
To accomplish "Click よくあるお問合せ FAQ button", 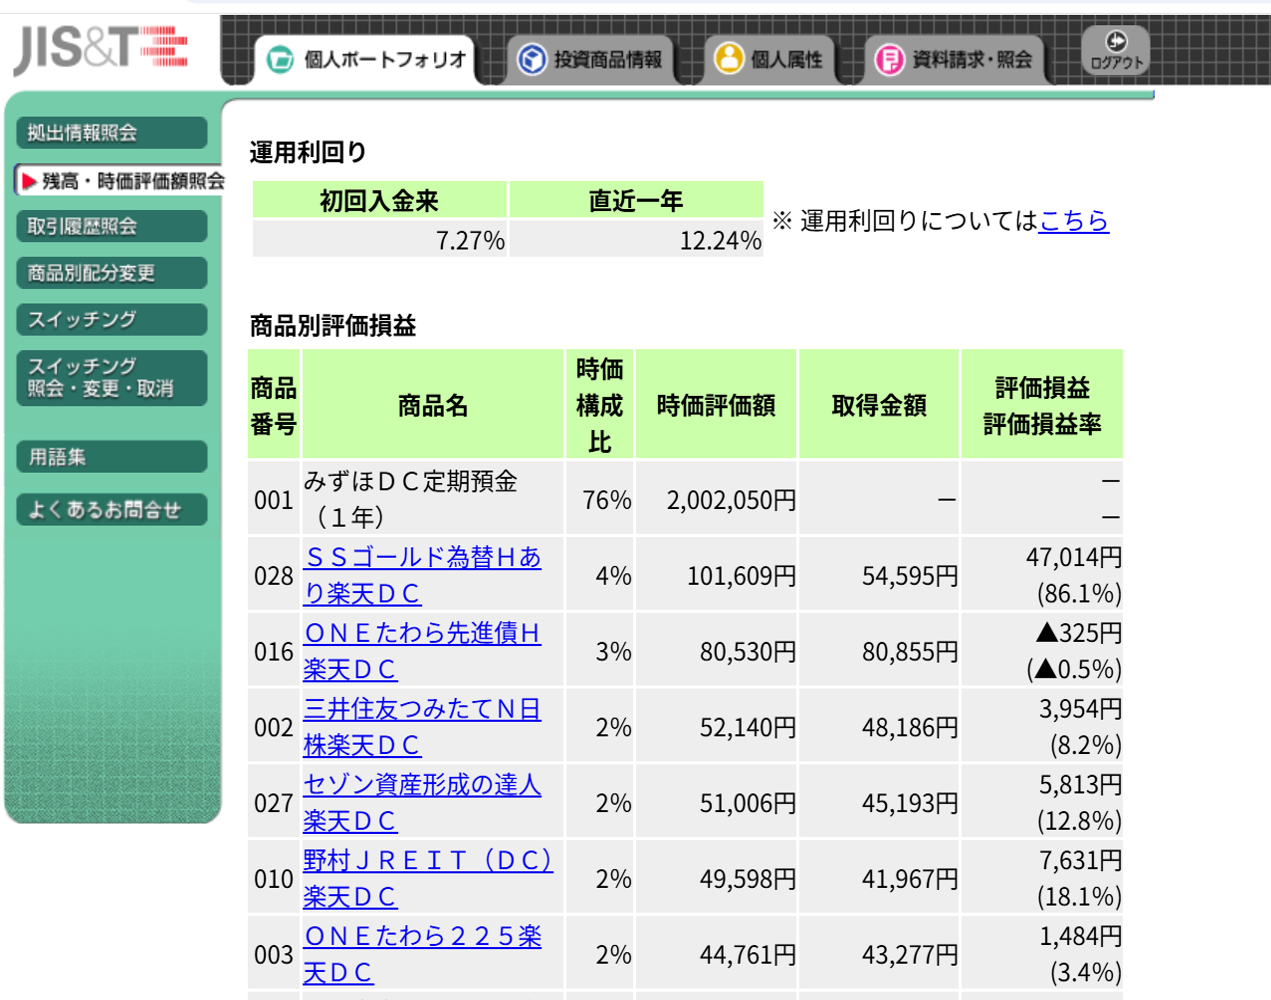I will tap(111, 510).
